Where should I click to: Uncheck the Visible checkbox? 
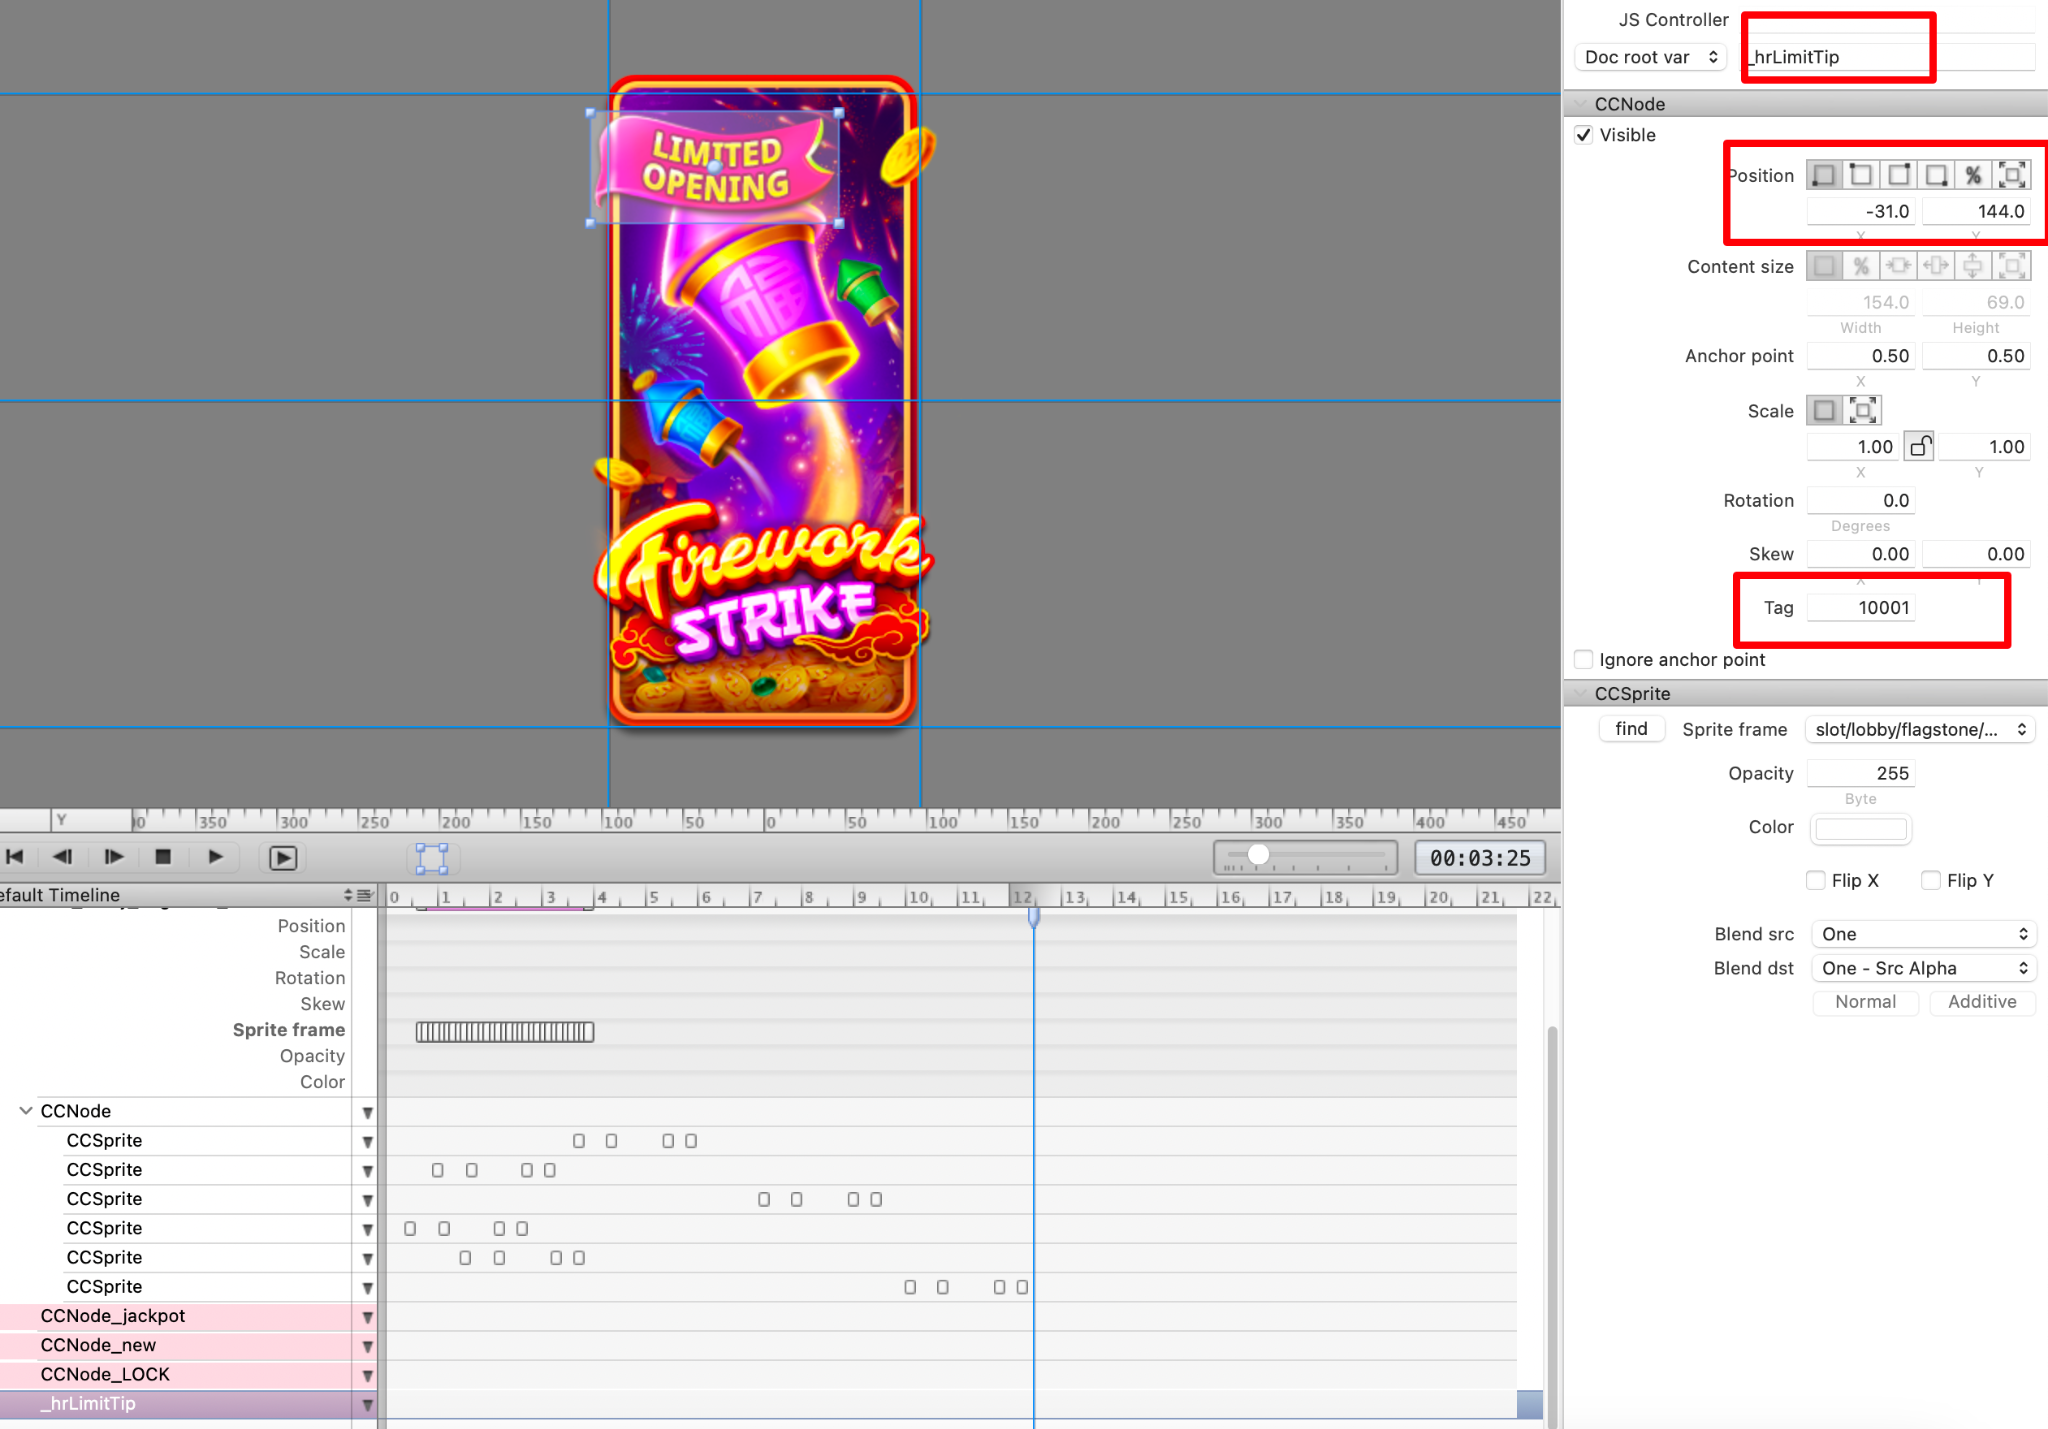coord(1584,135)
